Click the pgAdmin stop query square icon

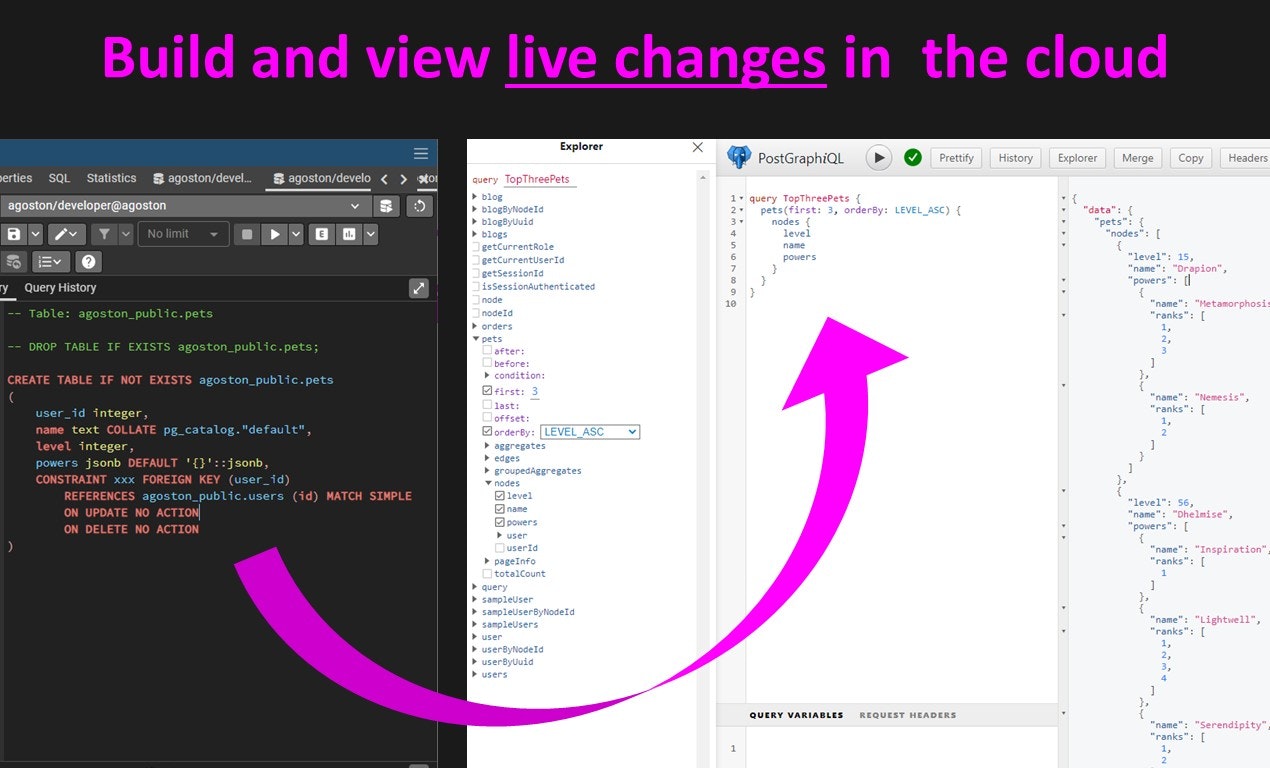click(x=247, y=234)
